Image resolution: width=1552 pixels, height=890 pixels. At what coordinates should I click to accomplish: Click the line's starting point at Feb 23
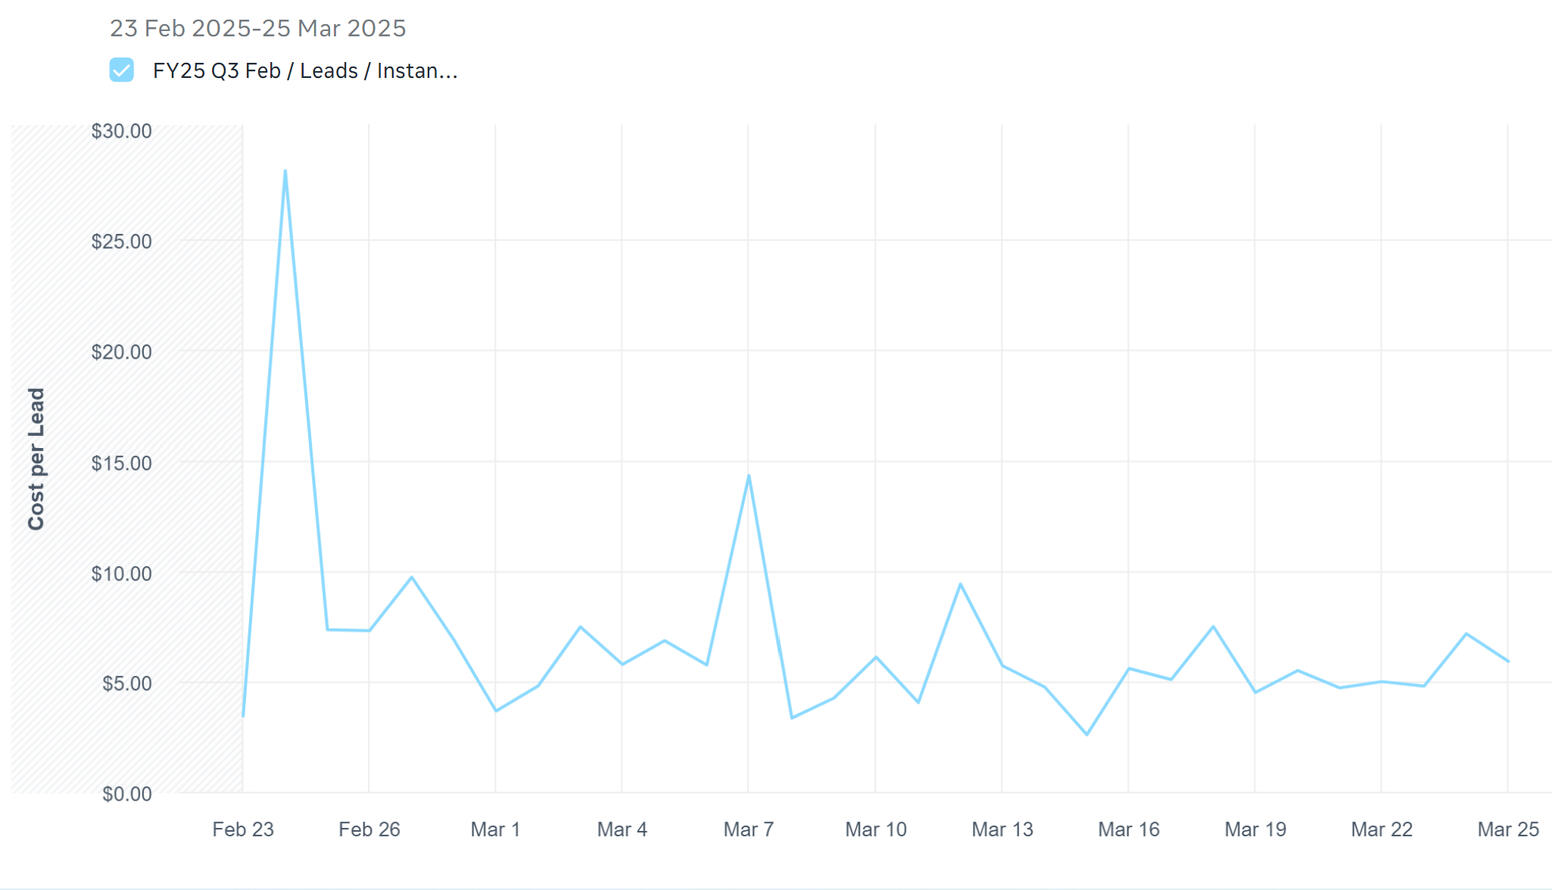pos(243,716)
